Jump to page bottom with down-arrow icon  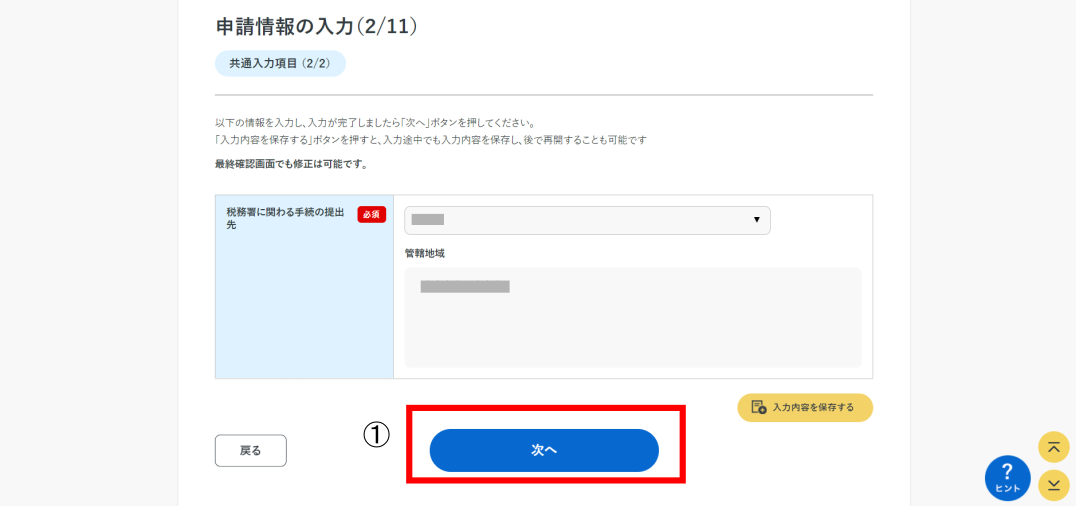1053,485
